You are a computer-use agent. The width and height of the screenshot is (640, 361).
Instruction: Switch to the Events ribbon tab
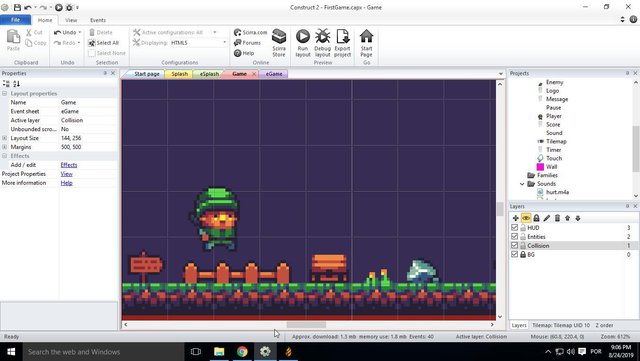(98, 20)
